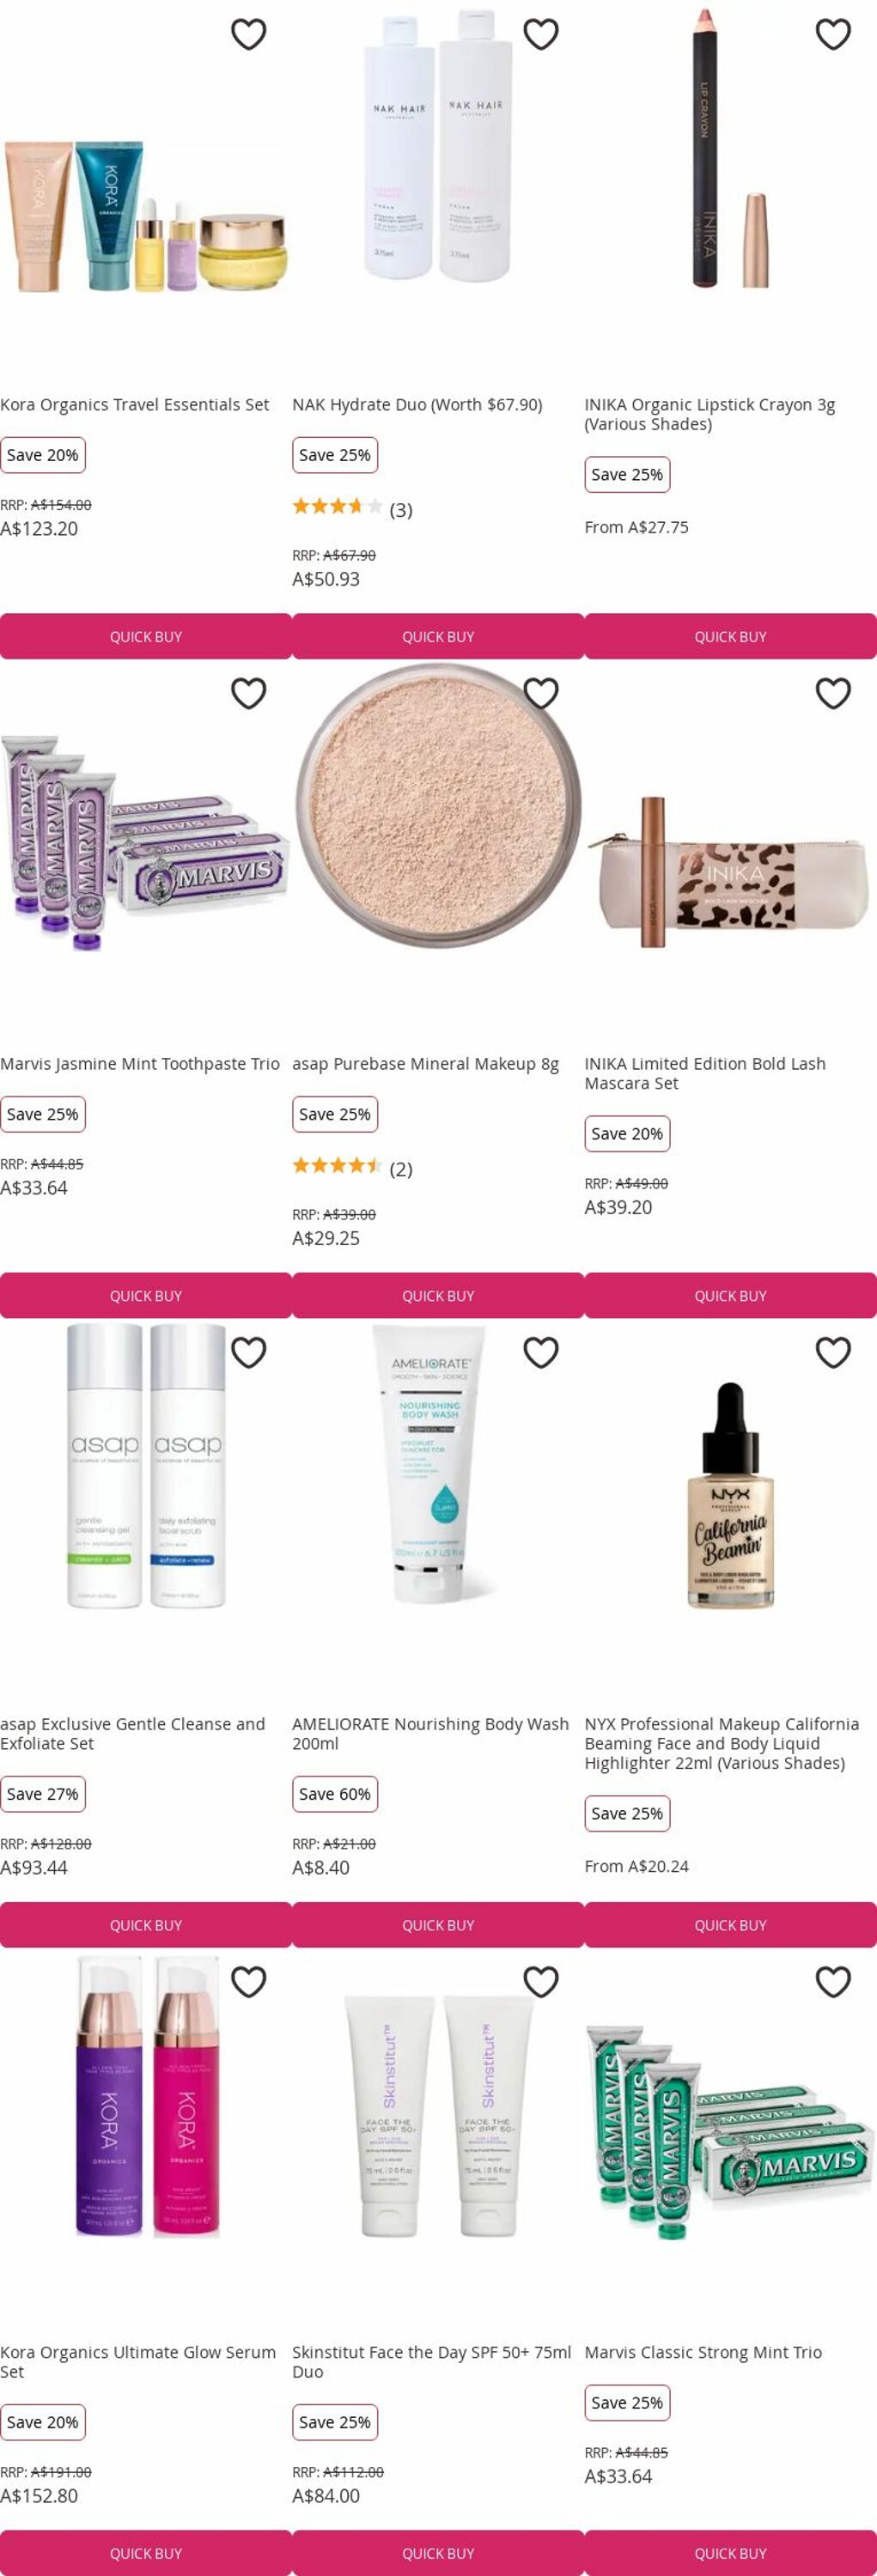Wishlist the INIKA Organic Lipstick Crayon
The width and height of the screenshot is (877, 2576).
[x=833, y=34]
